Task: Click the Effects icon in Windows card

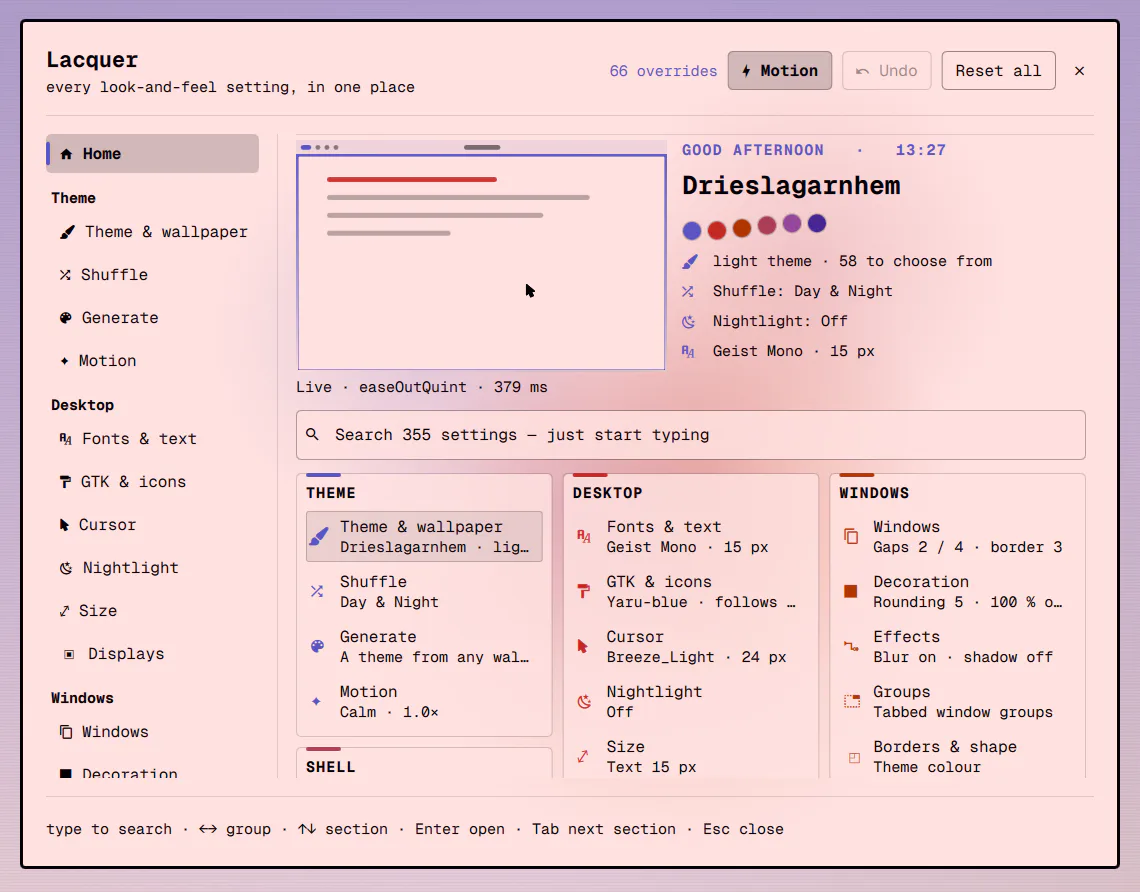Action: [x=851, y=646]
